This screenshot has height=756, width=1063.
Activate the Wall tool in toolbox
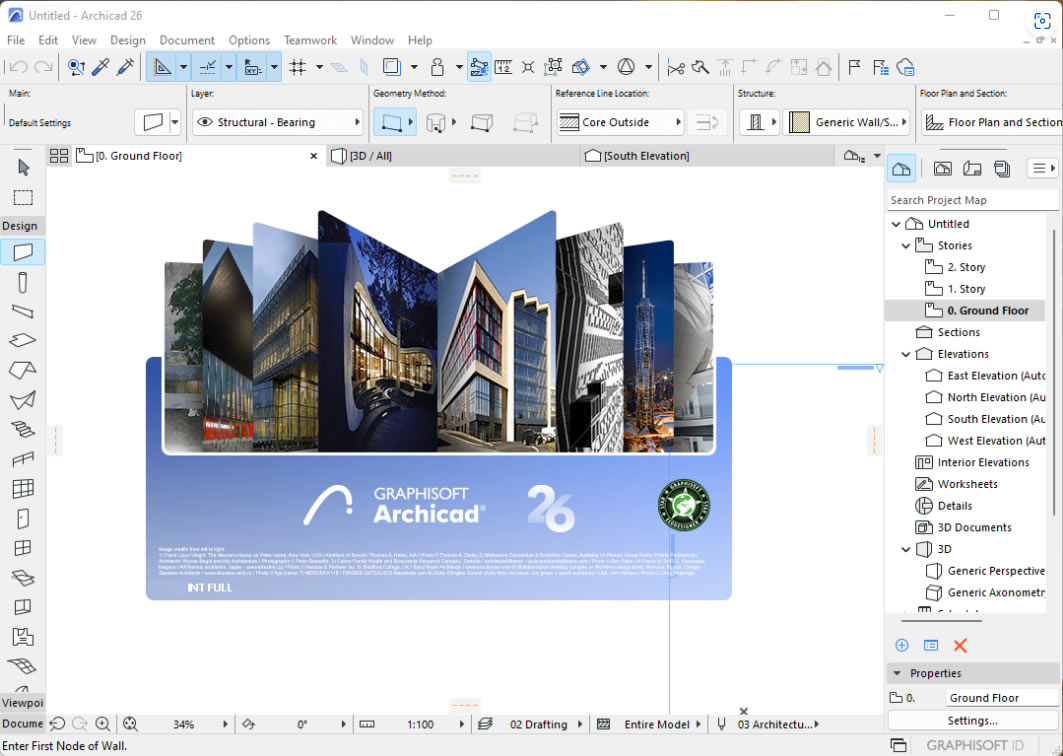[x=23, y=252]
